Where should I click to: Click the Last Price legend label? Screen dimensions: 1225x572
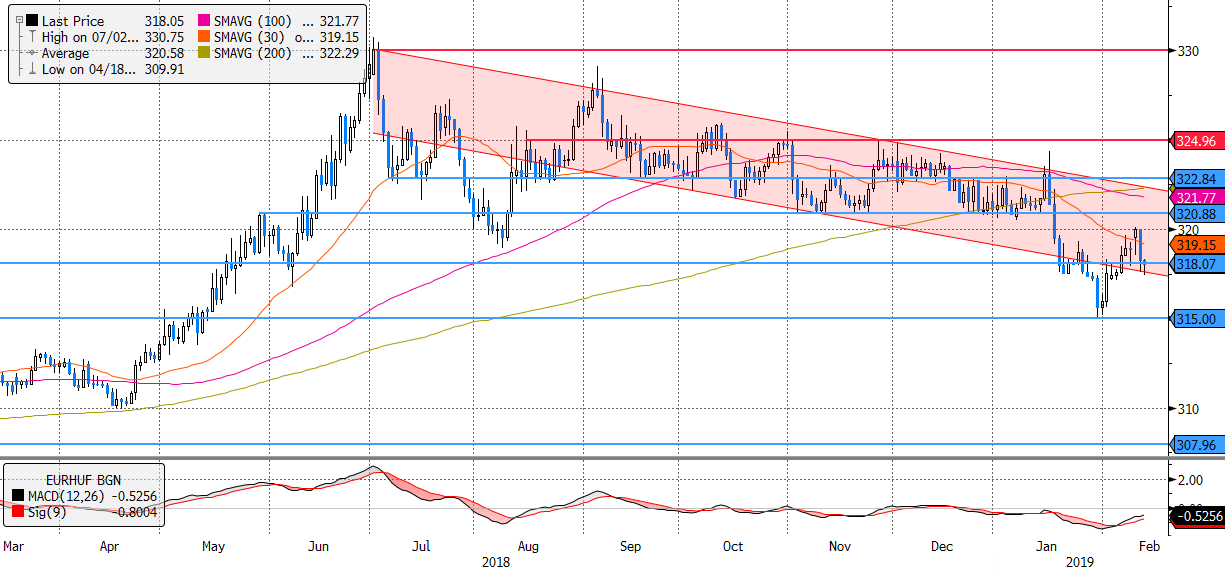(x=74, y=20)
